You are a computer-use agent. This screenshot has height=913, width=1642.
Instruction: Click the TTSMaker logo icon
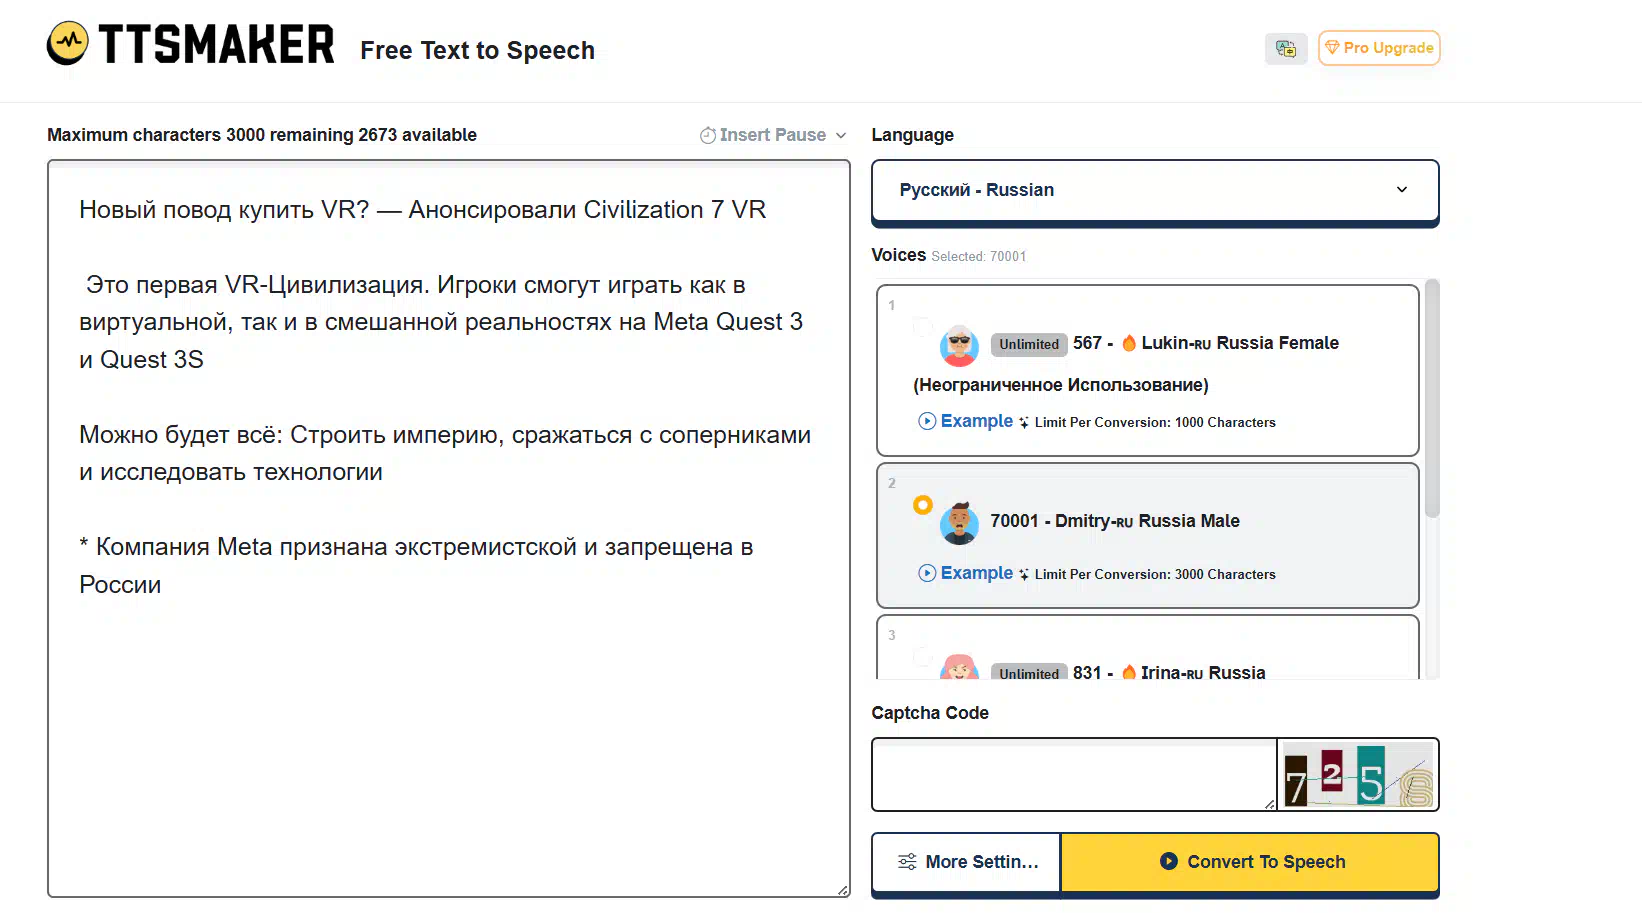pyautogui.click(x=68, y=43)
